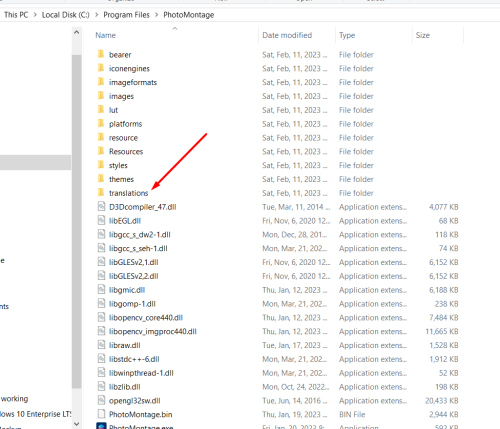Click the imageformats folder icon
Screen dimensions: 500x429
101,82
